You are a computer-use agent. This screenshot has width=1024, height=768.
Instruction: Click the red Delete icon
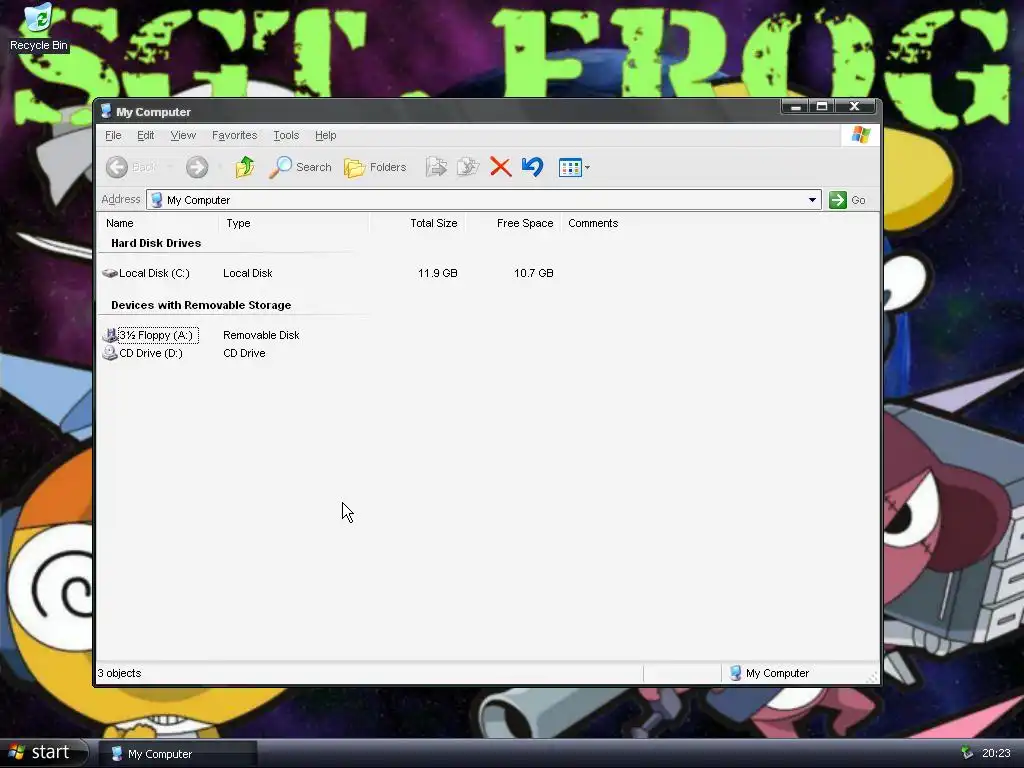pyautogui.click(x=500, y=167)
